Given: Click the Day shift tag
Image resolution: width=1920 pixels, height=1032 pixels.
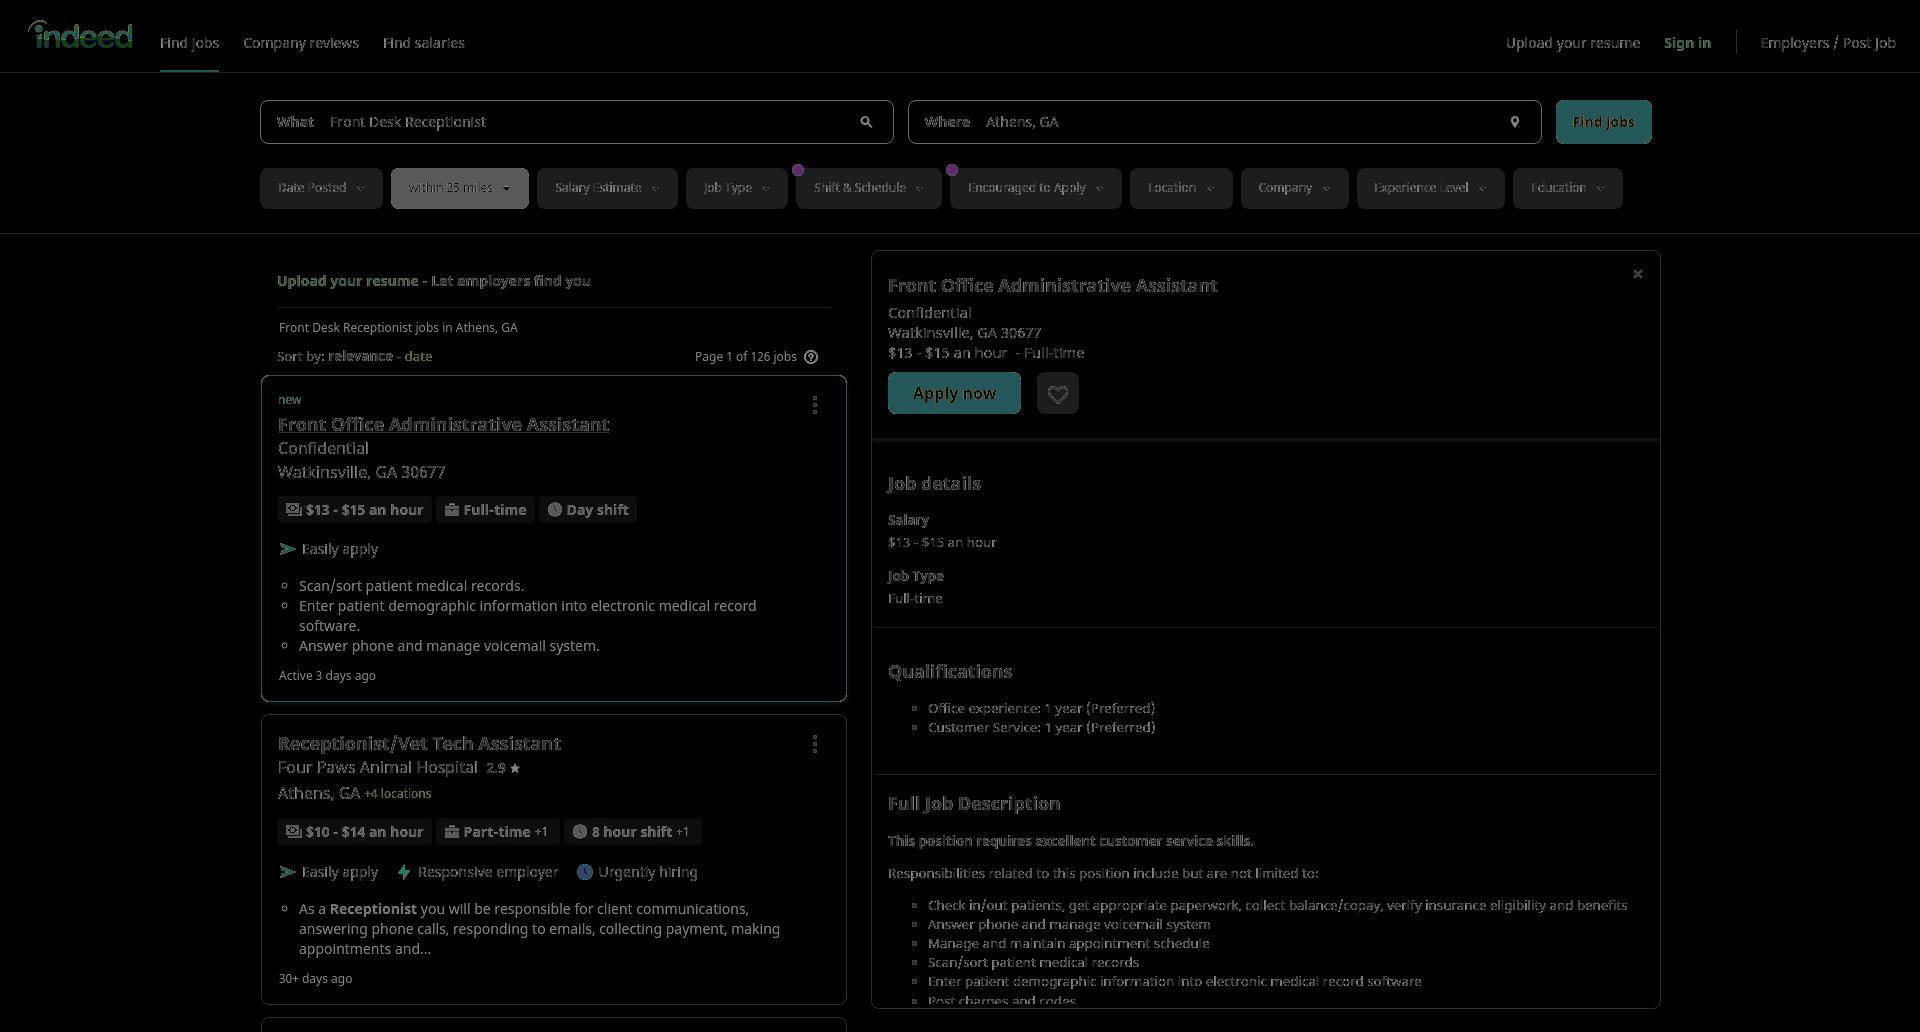Looking at the screenshot, I should coord(588,510).
